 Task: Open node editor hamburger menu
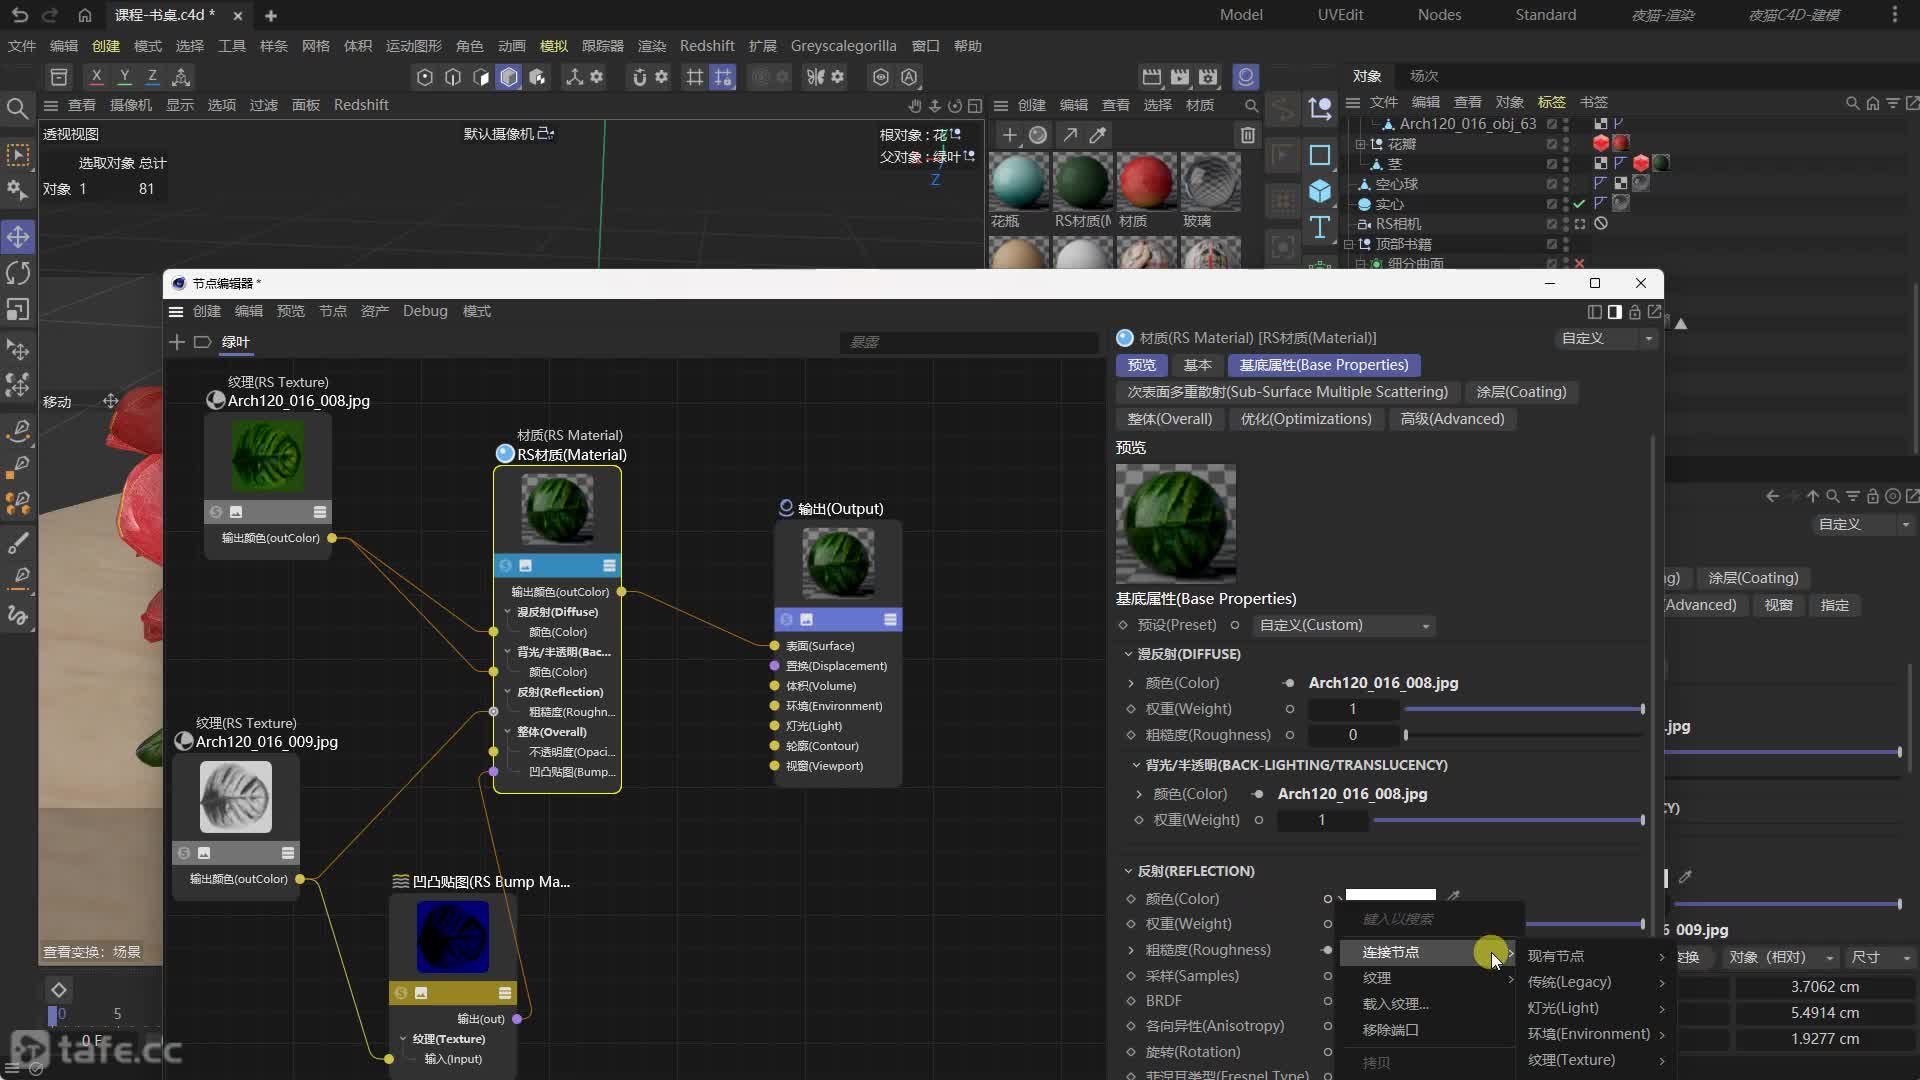176,312
